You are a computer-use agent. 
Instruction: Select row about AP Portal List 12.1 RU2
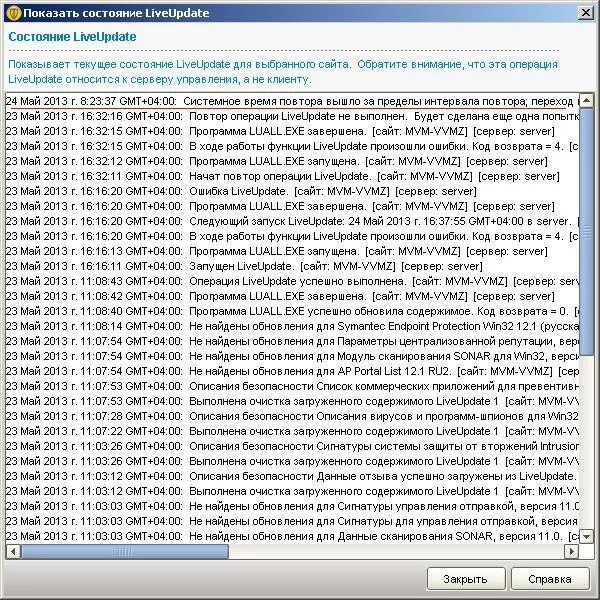(x=292, y=371)
